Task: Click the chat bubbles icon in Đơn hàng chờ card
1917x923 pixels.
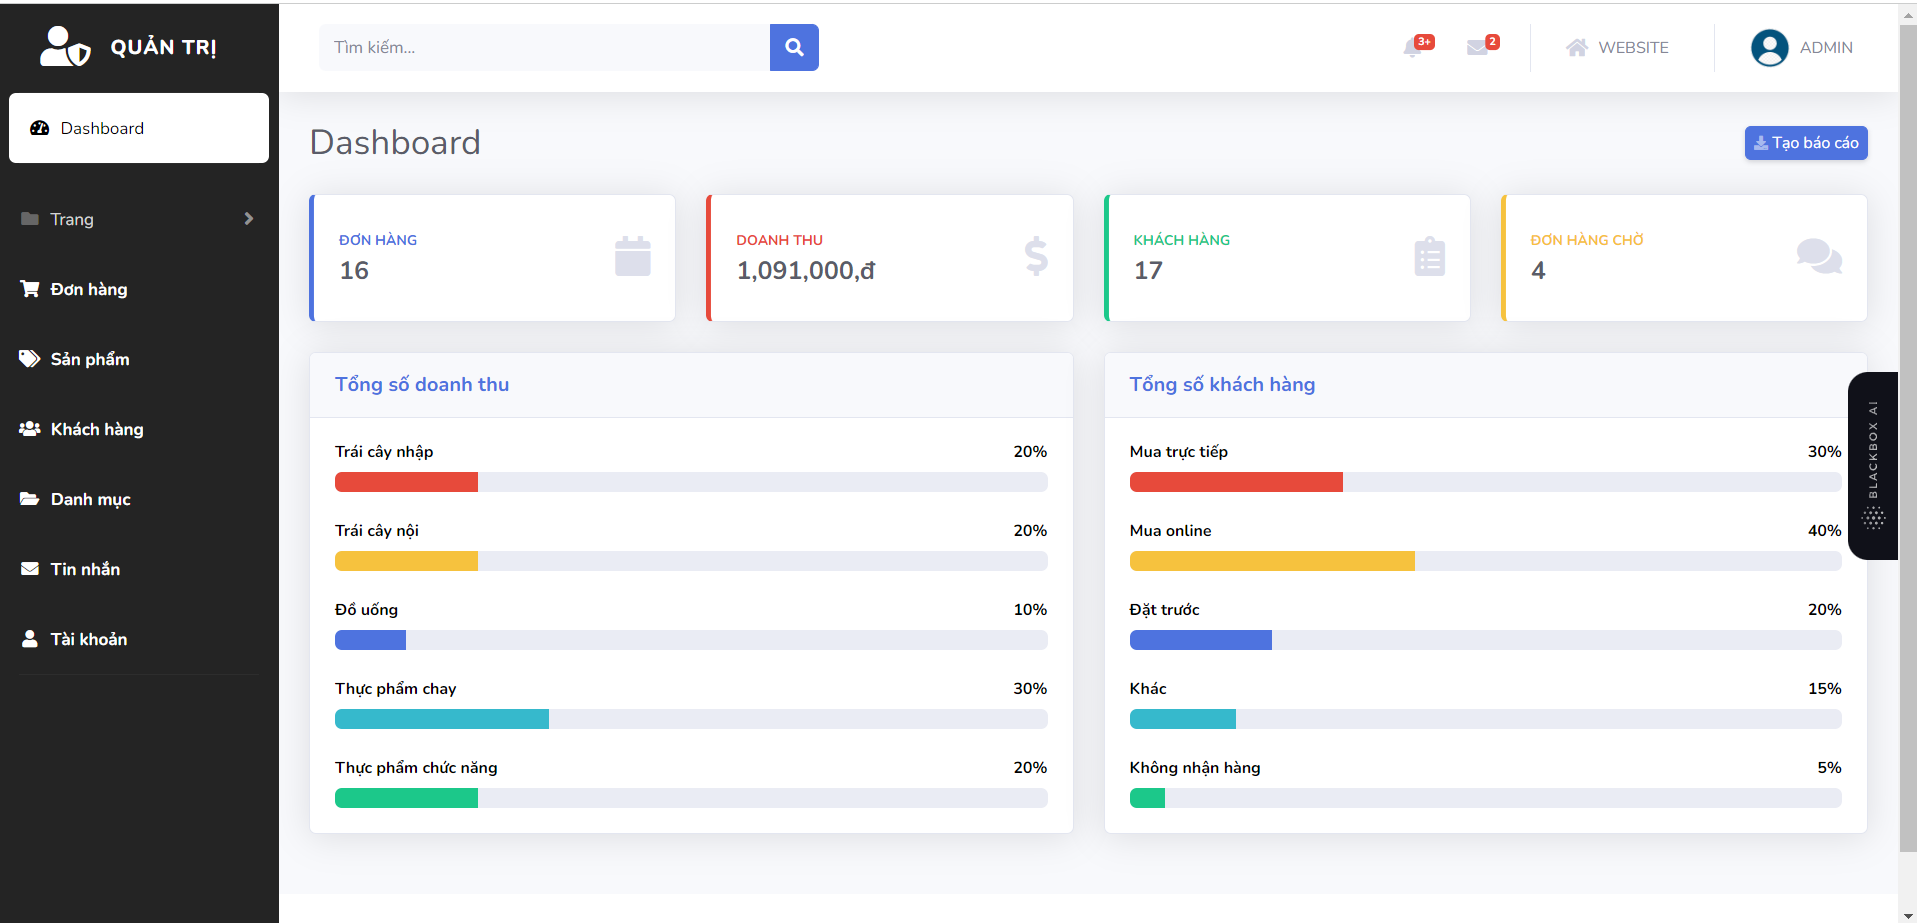Action: pos(1819,256)
